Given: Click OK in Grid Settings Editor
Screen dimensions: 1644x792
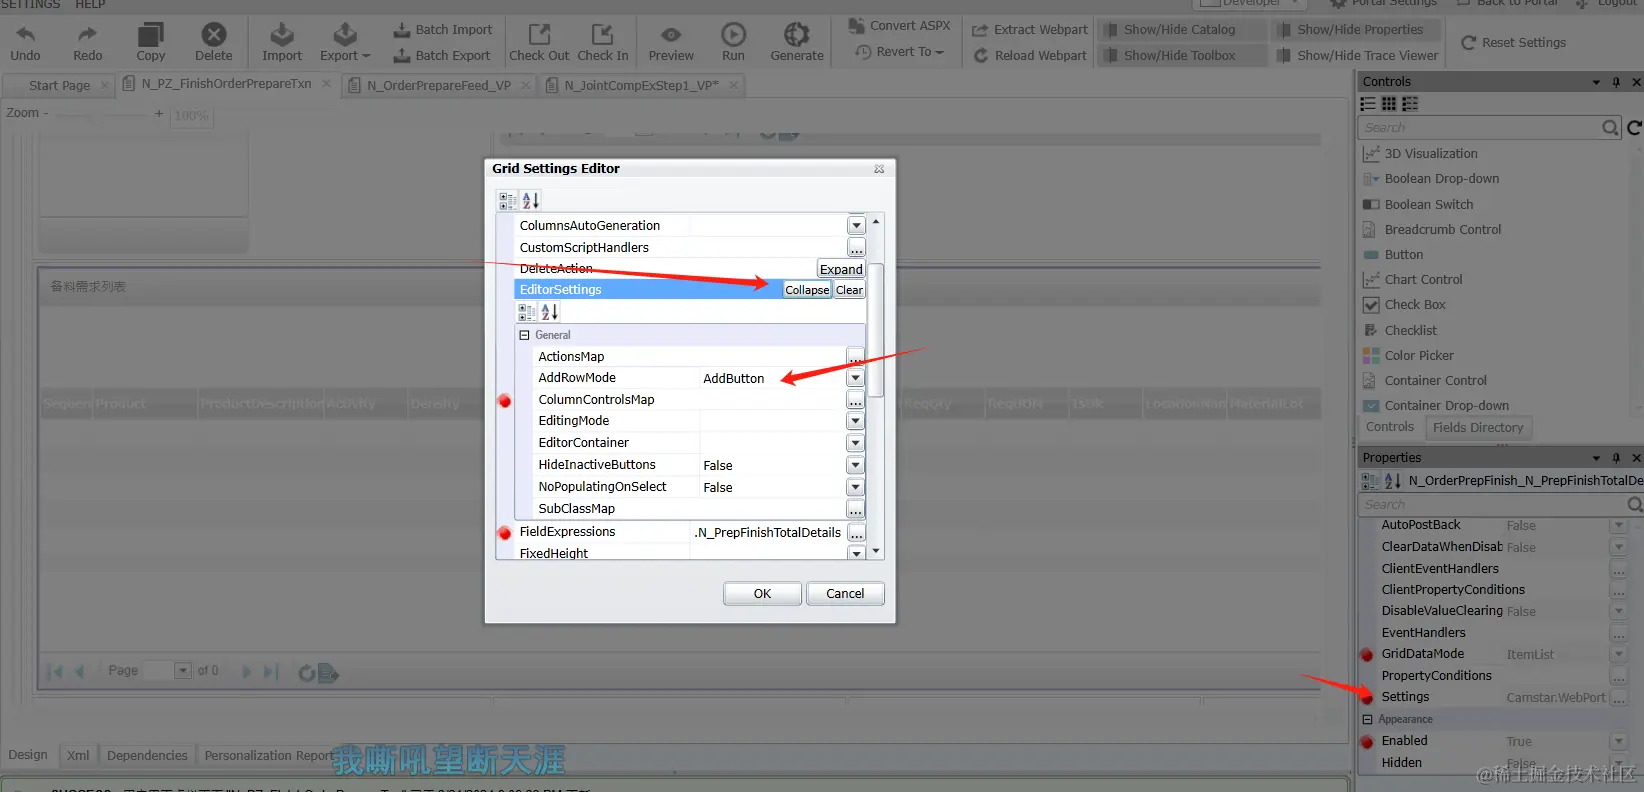Looking at the screenshot, I should click(x=762, y=594).
